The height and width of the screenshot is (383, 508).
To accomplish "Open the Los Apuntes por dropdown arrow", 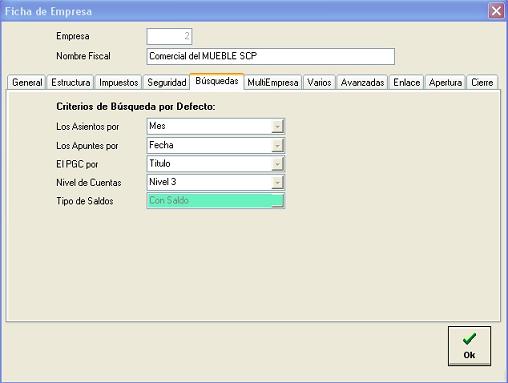I will pyautogui.click(x=277, y=145).
